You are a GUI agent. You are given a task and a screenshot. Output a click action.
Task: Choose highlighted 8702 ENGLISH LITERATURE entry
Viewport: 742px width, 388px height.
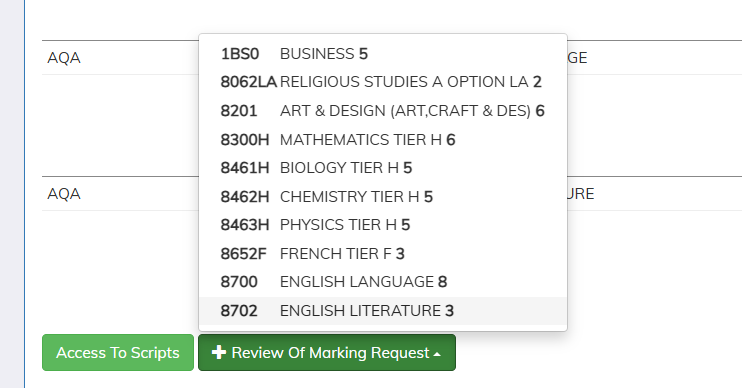(x=383, y=311)
